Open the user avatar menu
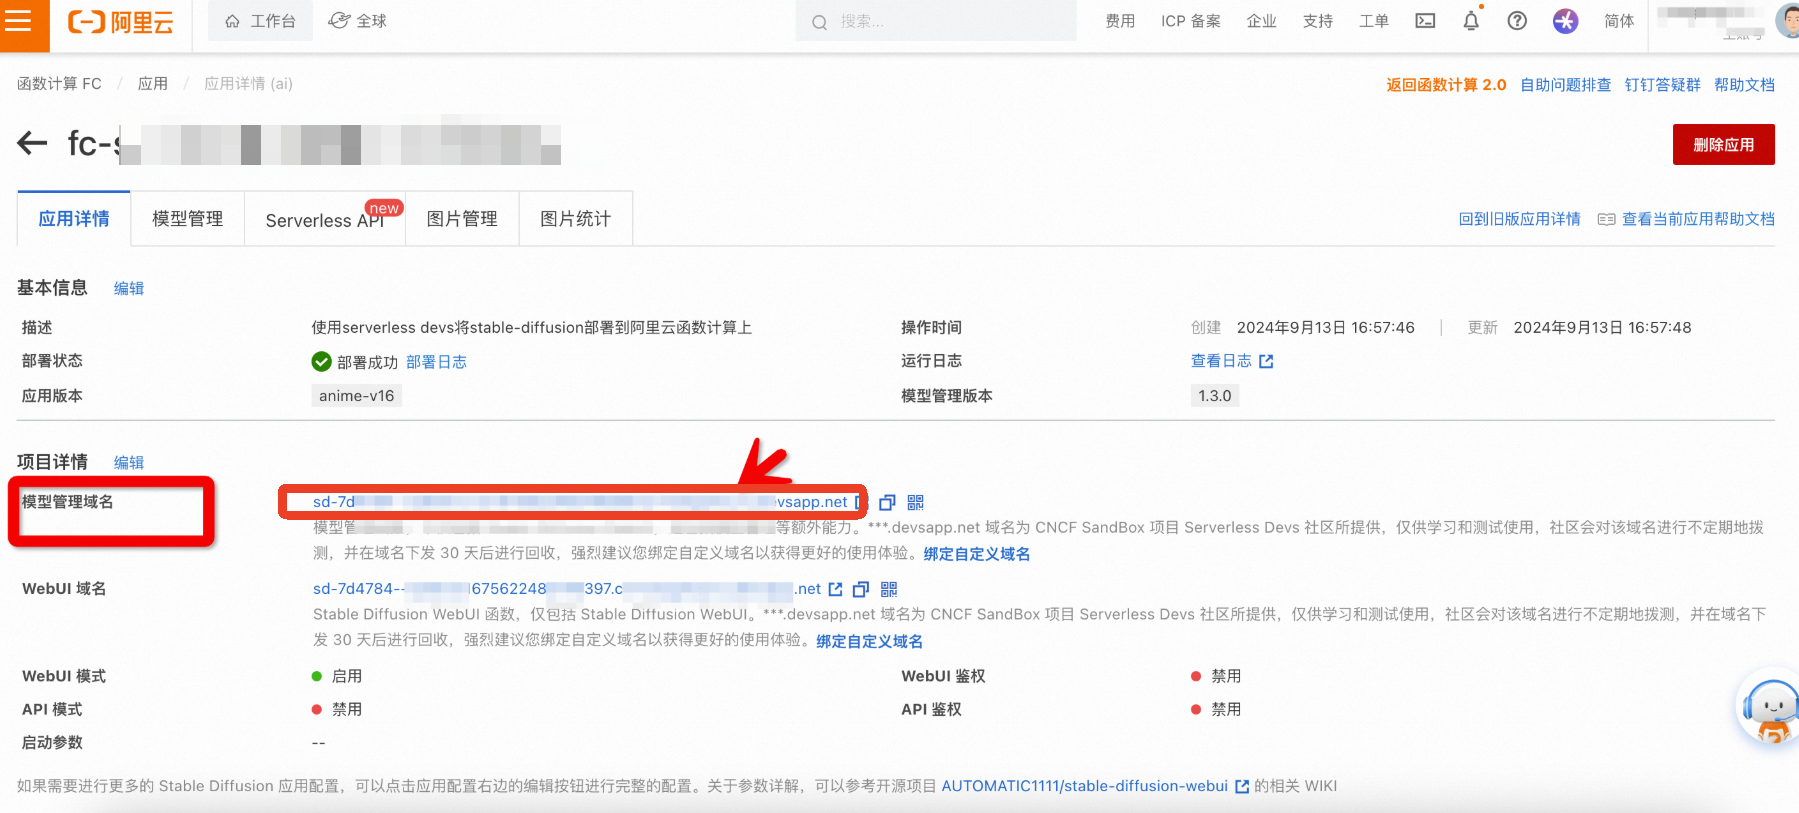 point(1787,20)
